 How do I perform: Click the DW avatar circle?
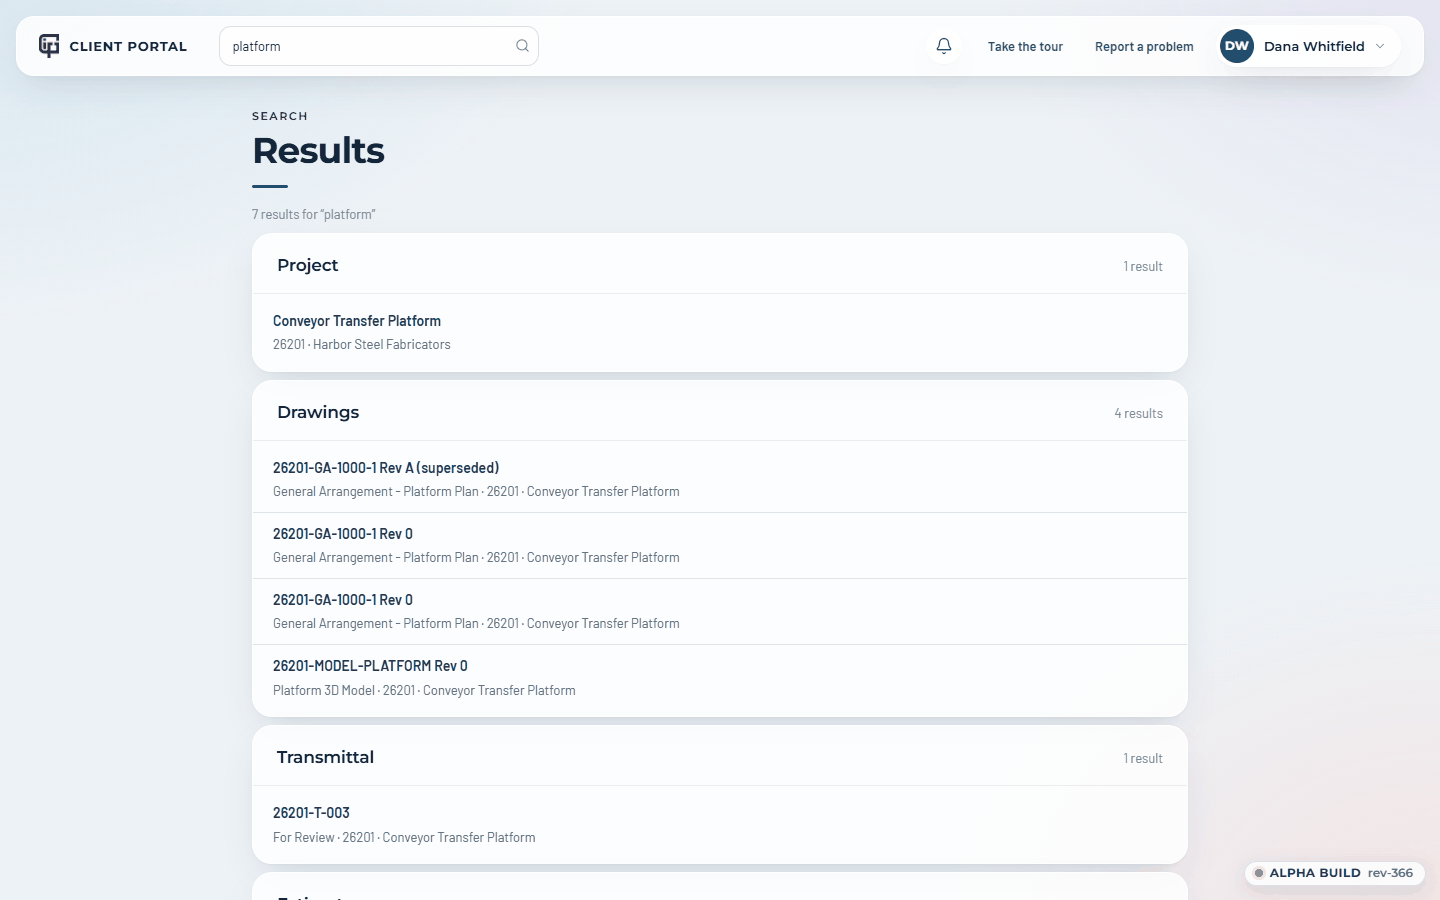coord(1237,46)
